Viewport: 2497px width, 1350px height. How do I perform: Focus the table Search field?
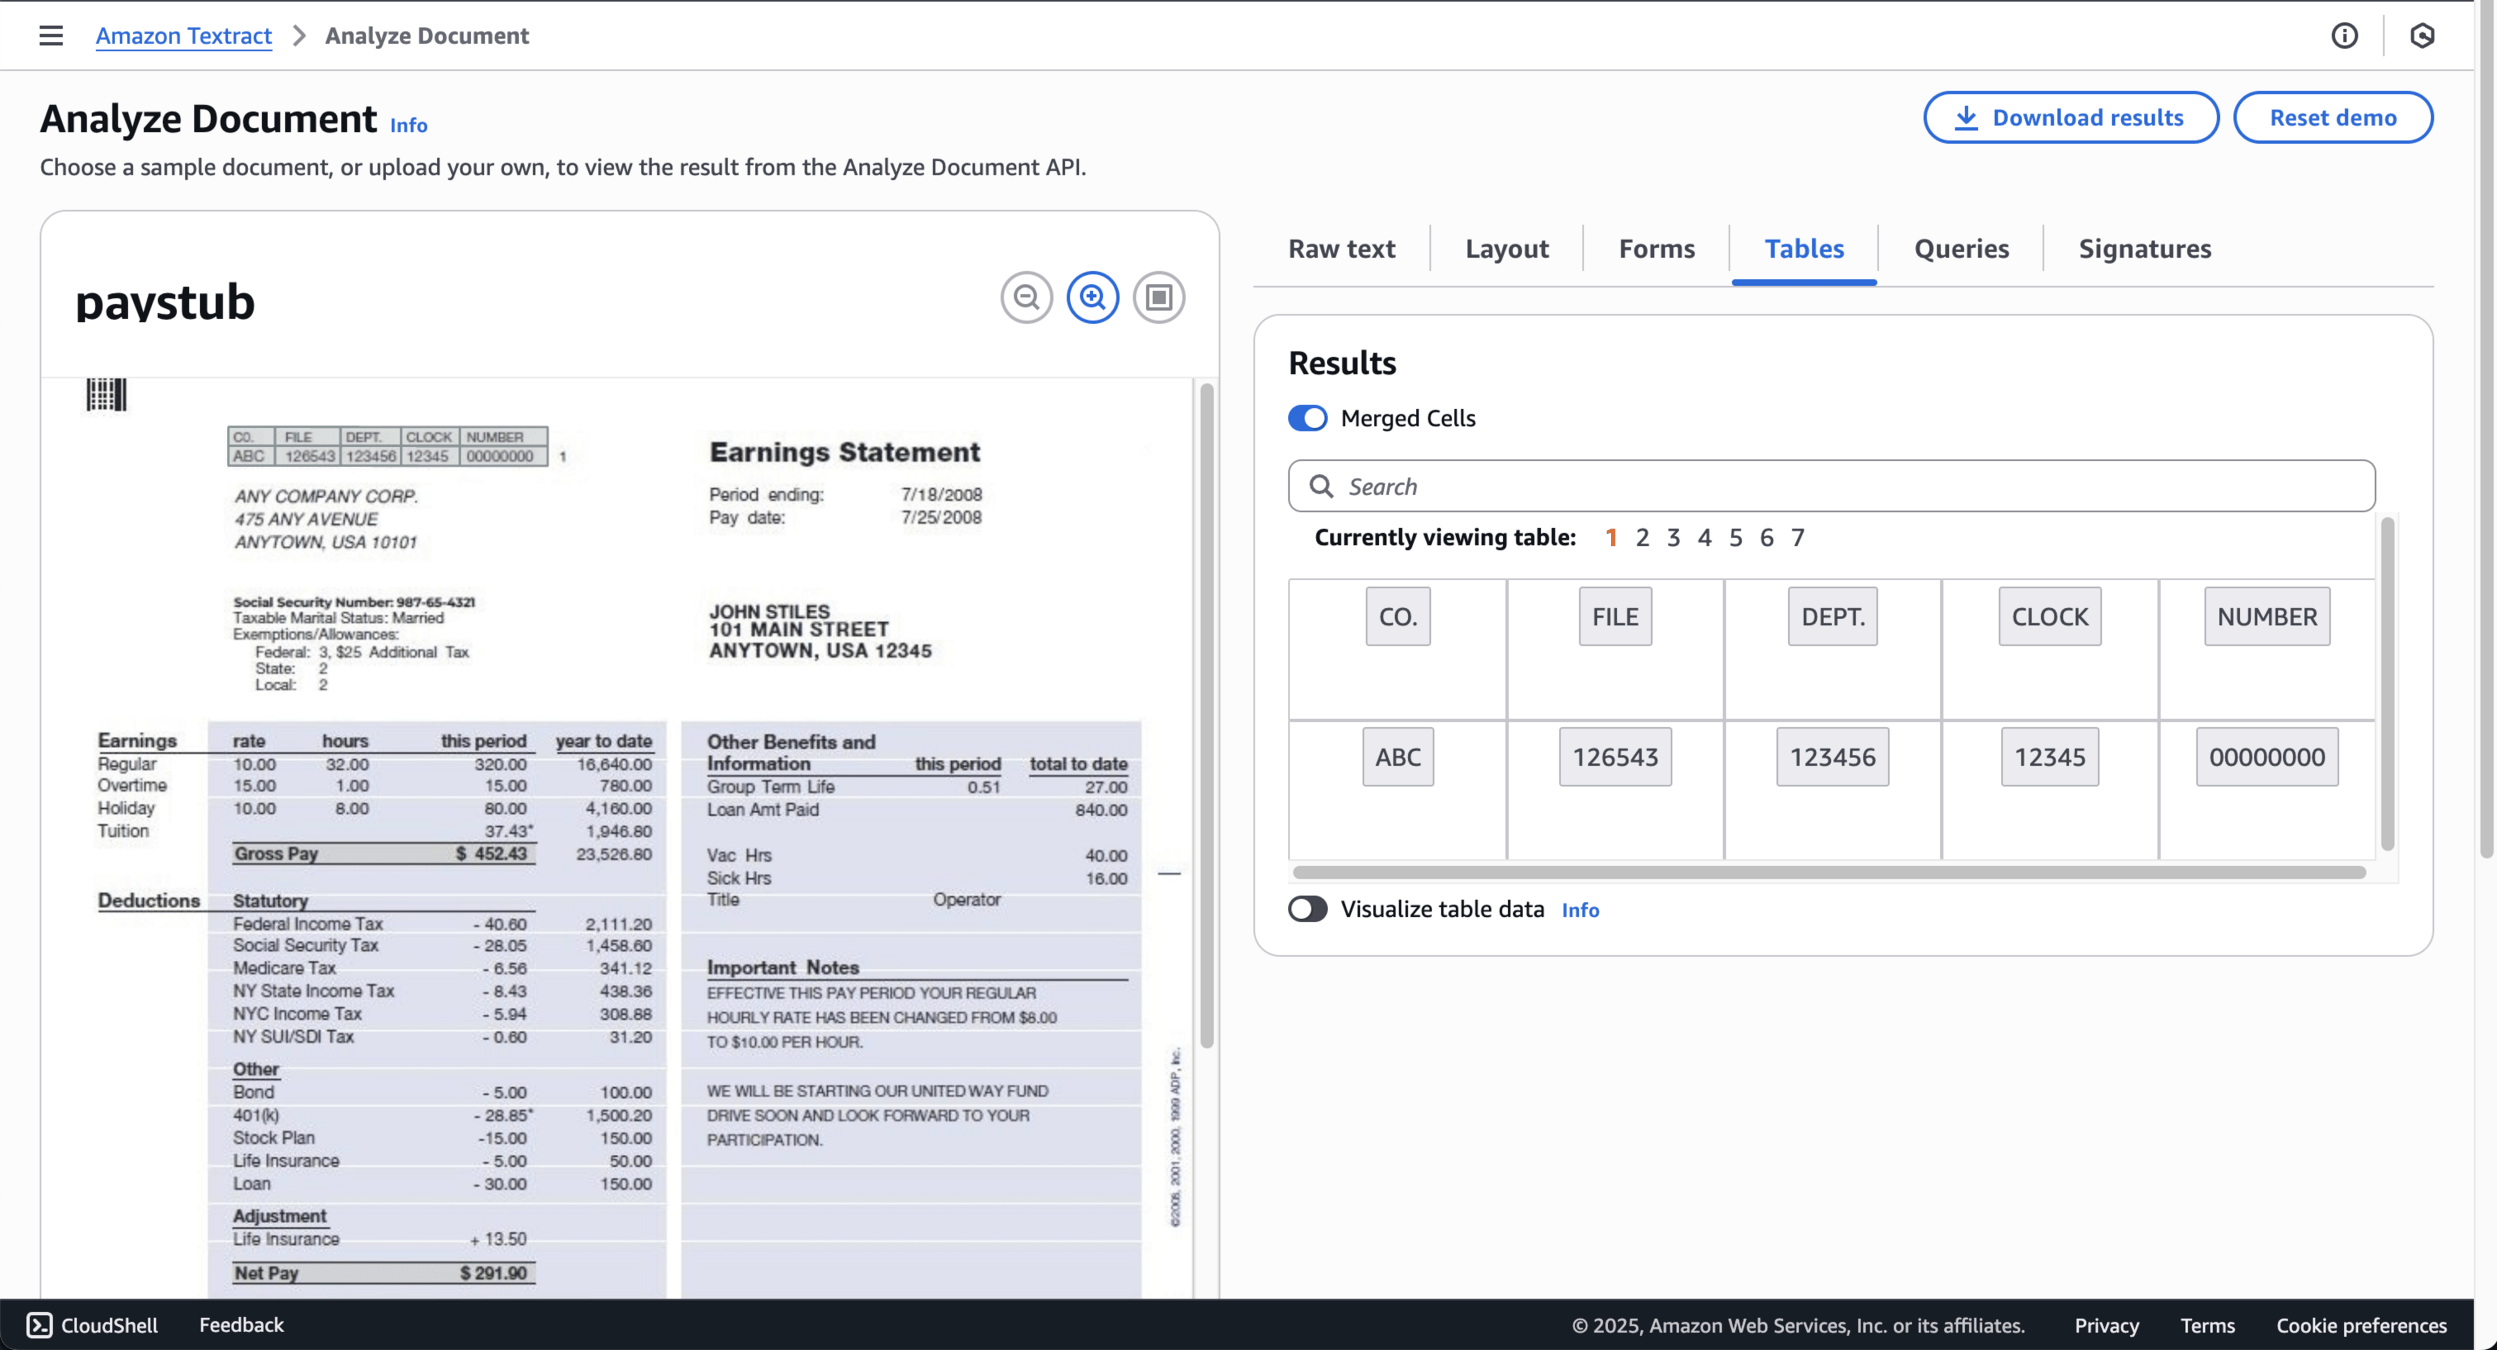pos(1850,486)
